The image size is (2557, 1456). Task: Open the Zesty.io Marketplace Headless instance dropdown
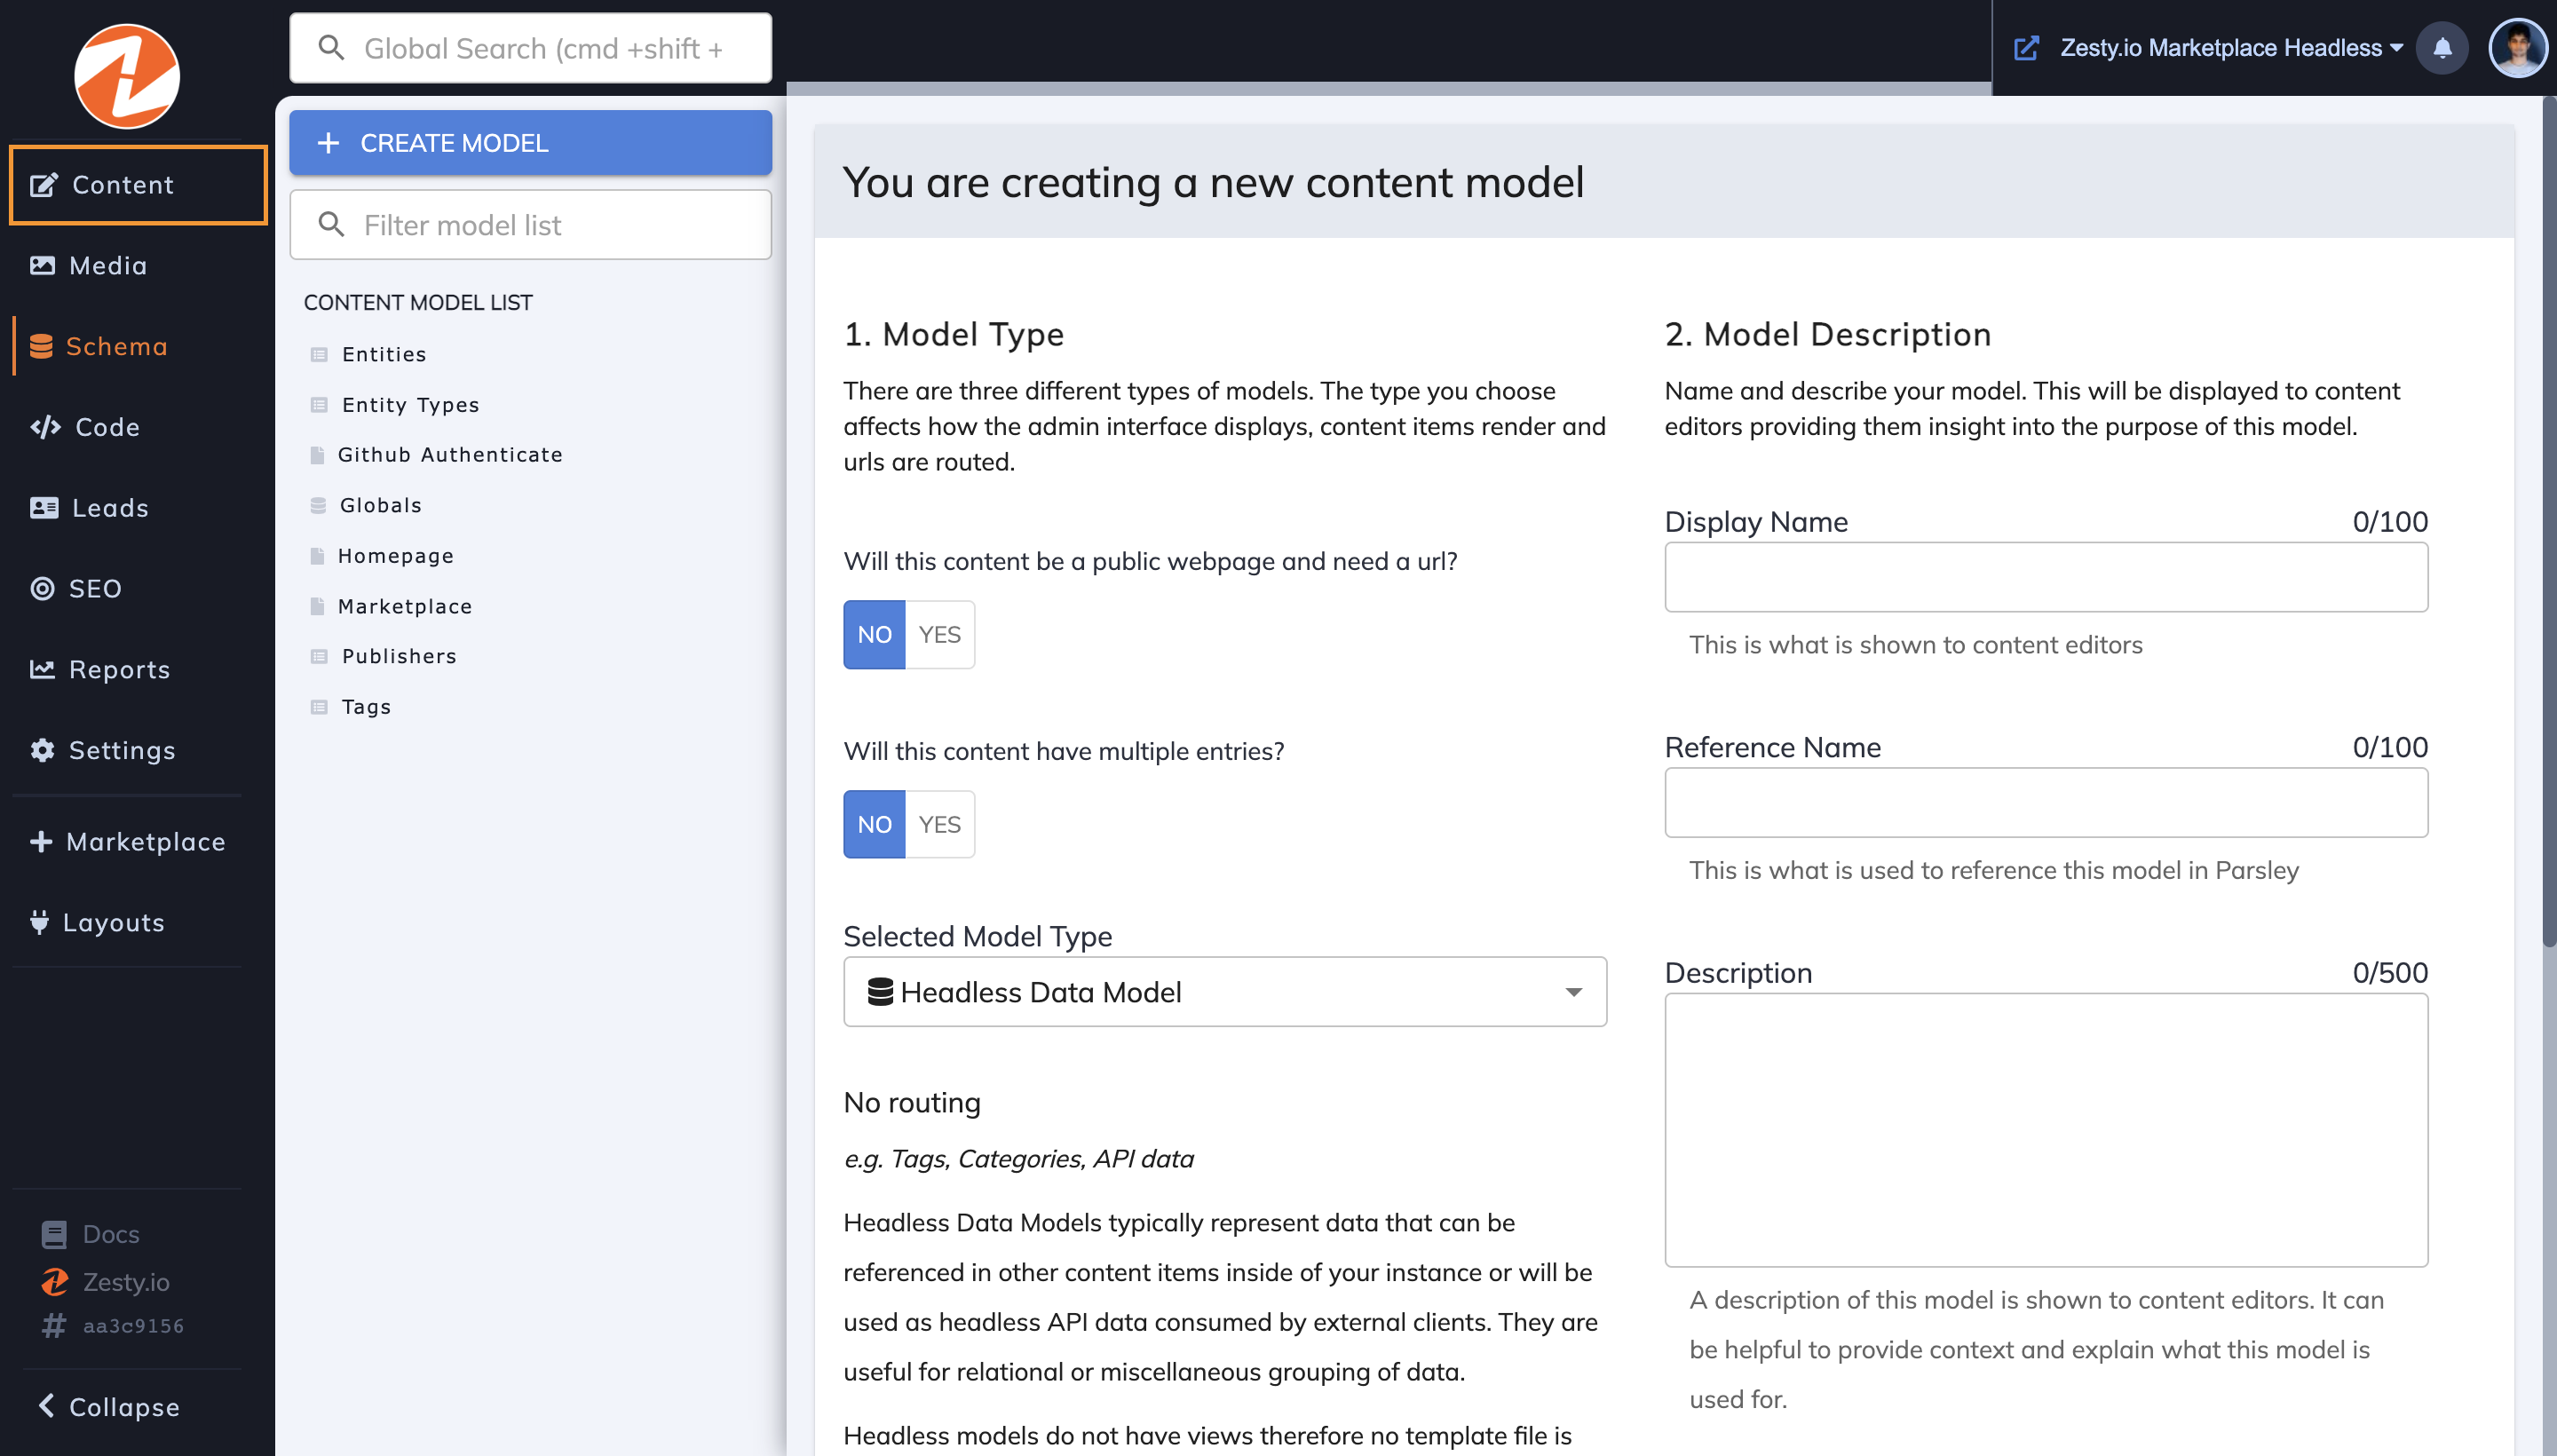pyautogui.click(x=2231, y=48)
